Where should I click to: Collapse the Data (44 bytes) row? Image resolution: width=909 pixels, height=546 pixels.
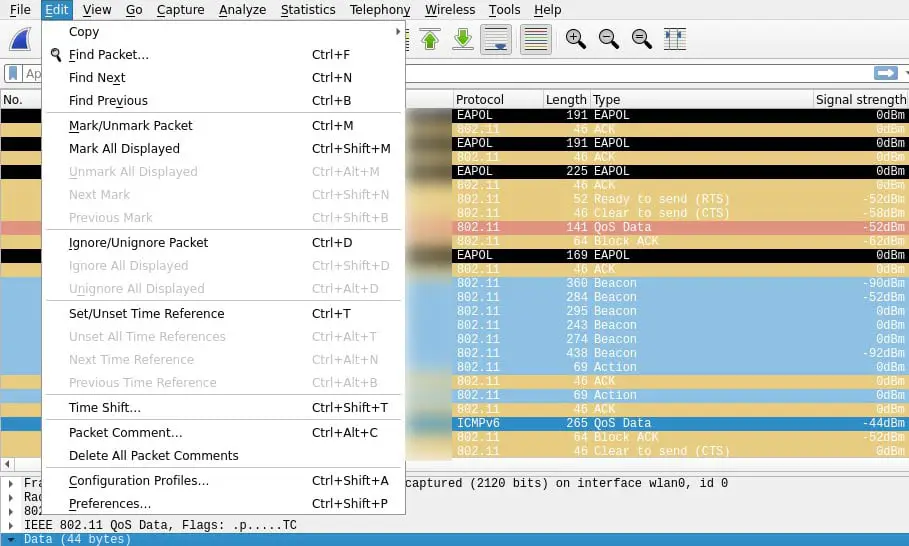pos(11,539)
